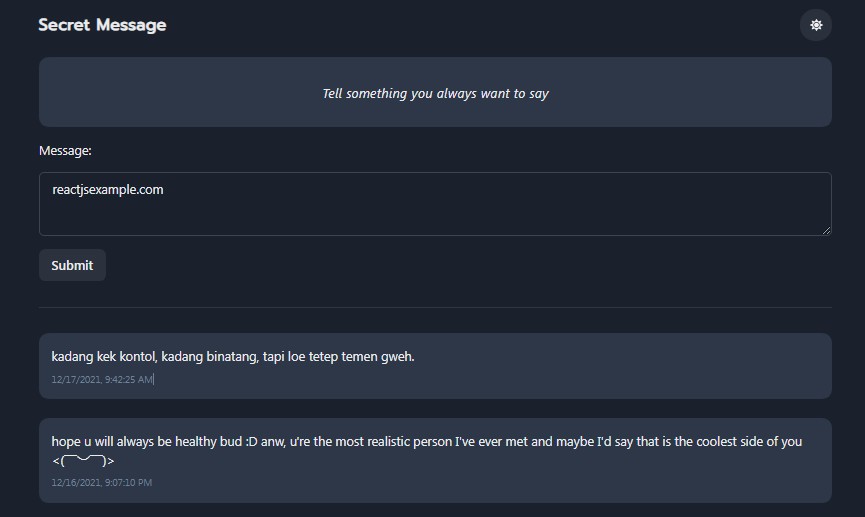Toggle the dark/light theme icon
This screenshot has width=865, height=517.
coord(816,25)
